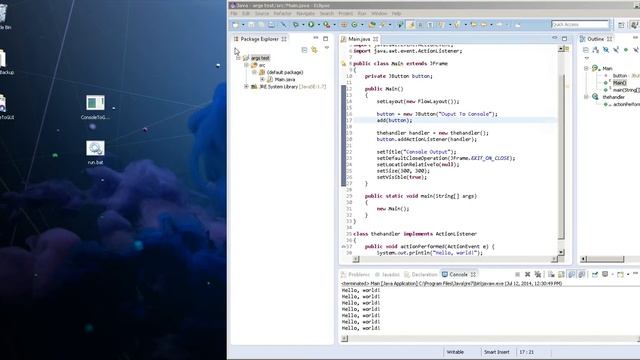Open the File menu
640x360 pixels.
pos(234,13)
